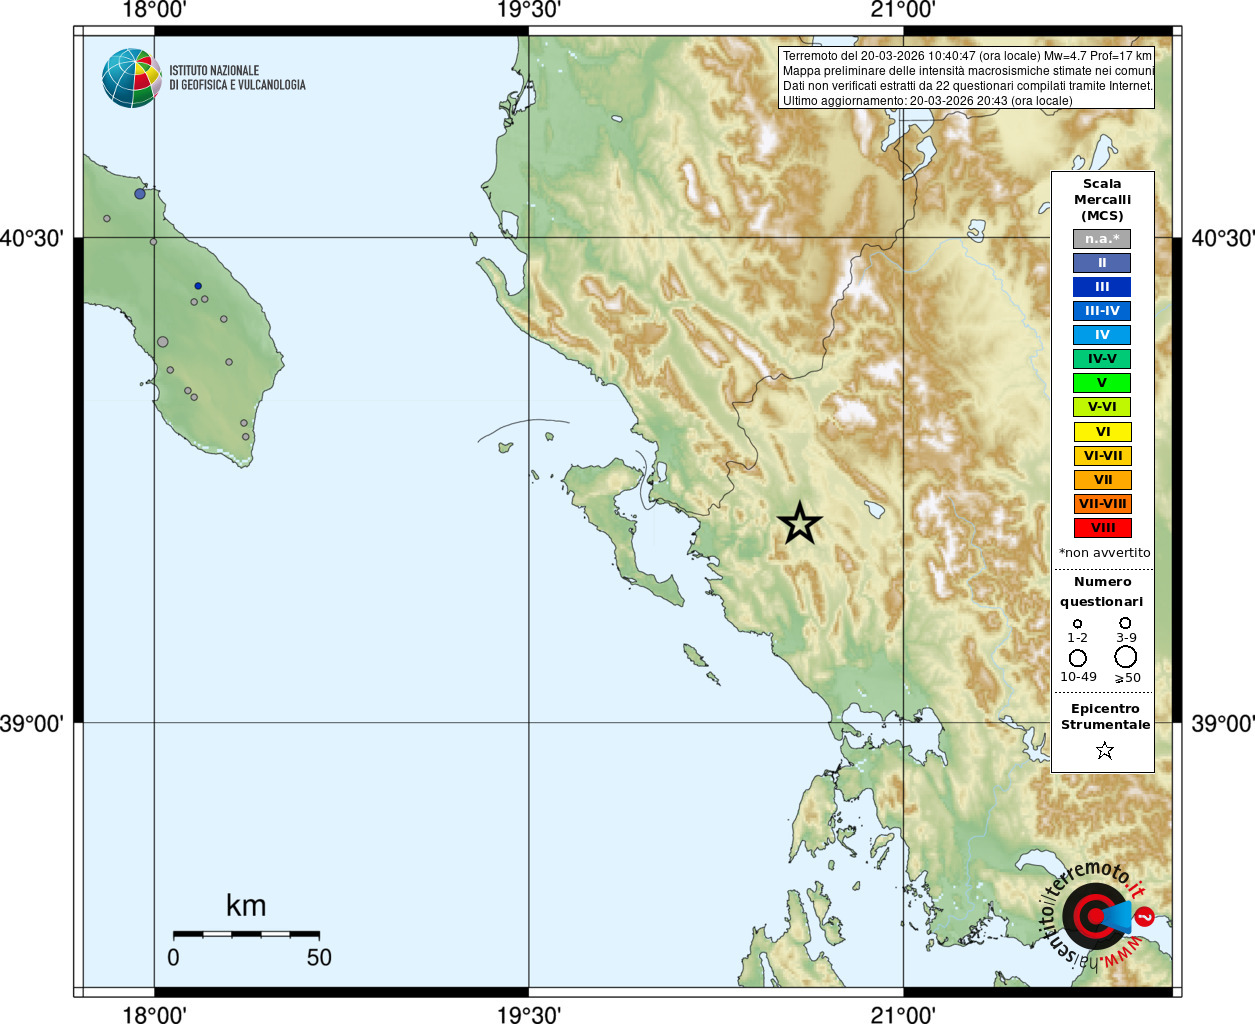Select the blue III legend swatch

(x=1102, y=287)
